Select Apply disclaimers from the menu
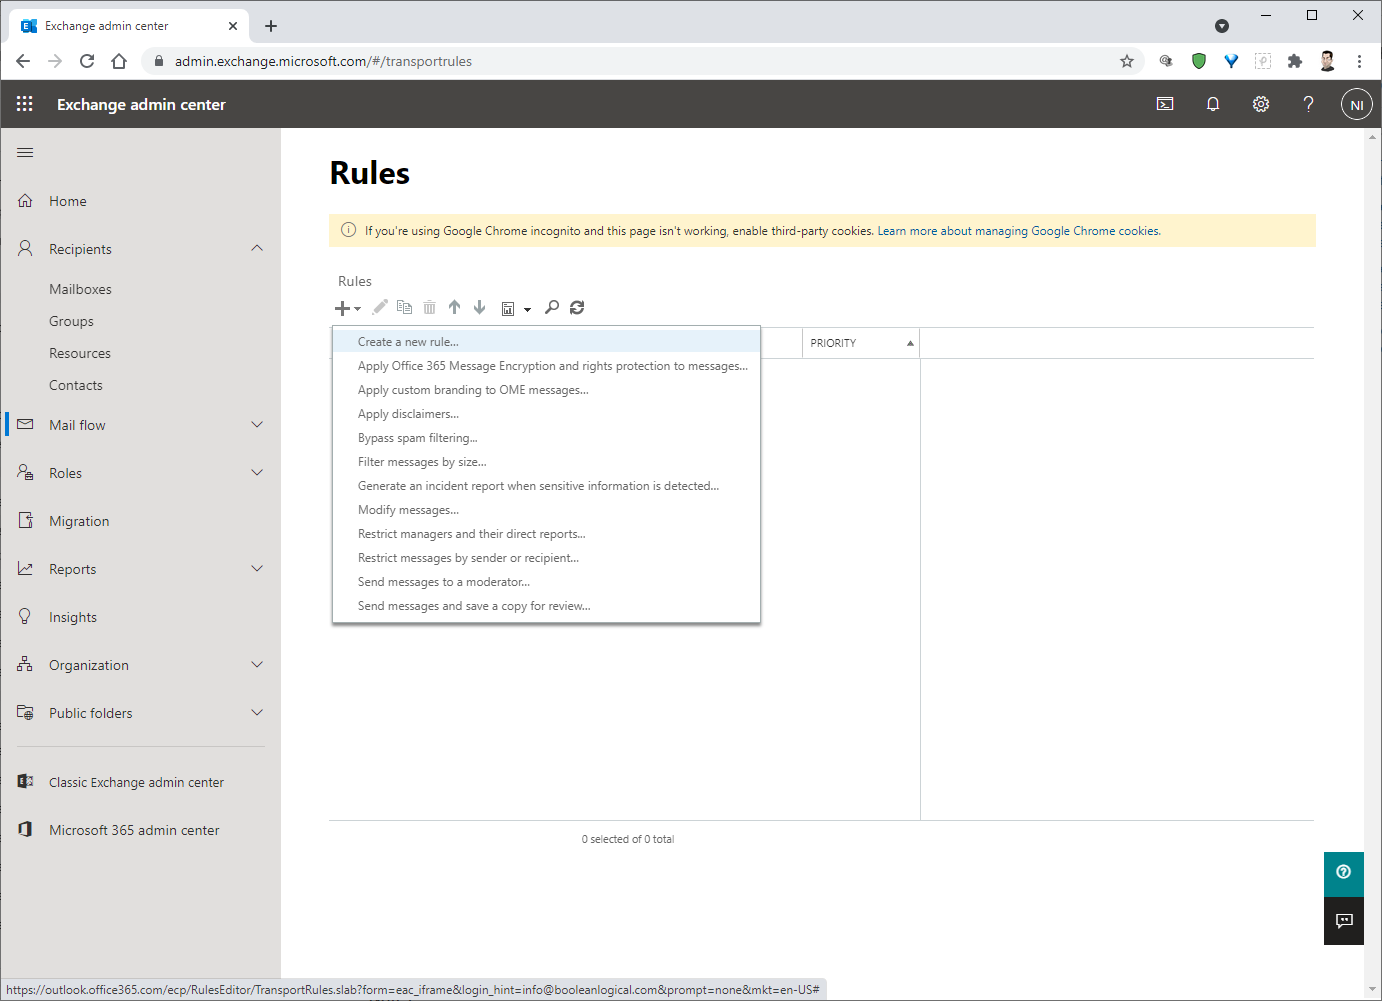The image size is (1382, 1001). point(408,413)
